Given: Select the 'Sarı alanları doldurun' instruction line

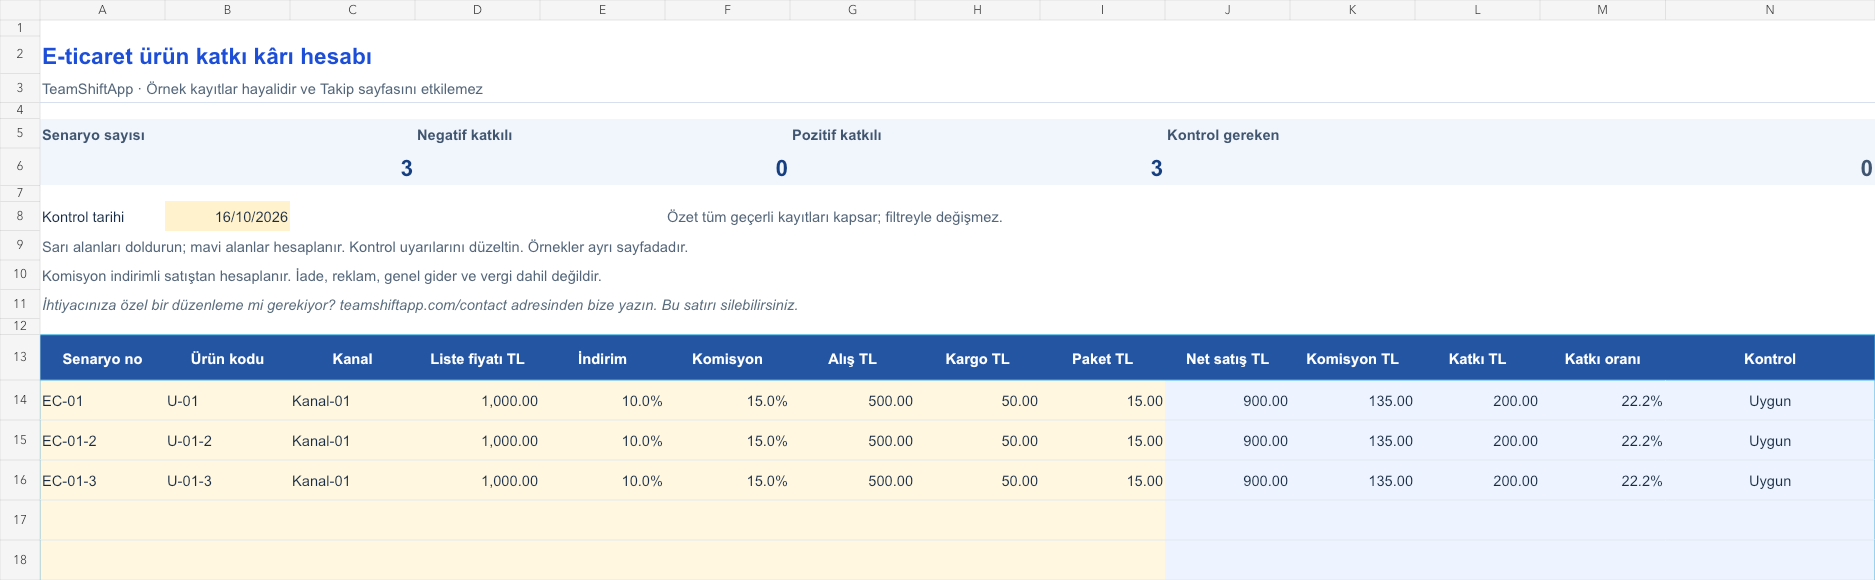Looking at the screenshot, I should click(x=365, y=247).
